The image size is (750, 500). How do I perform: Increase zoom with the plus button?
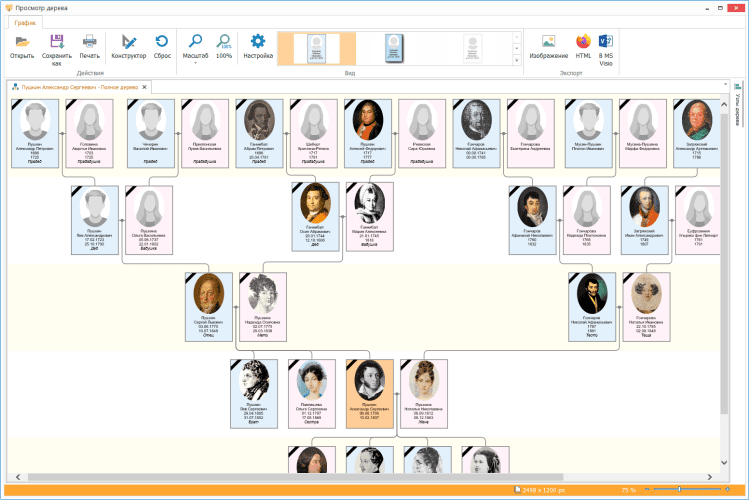[x=728, y=489]
